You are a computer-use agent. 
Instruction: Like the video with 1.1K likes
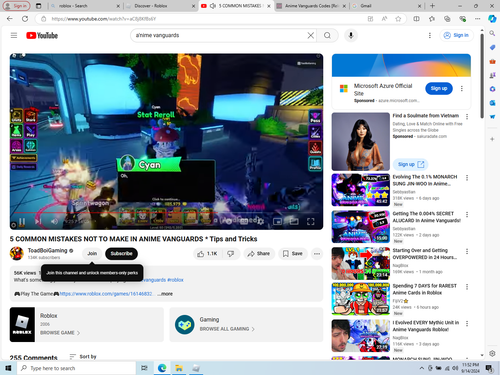pos(207,254)
